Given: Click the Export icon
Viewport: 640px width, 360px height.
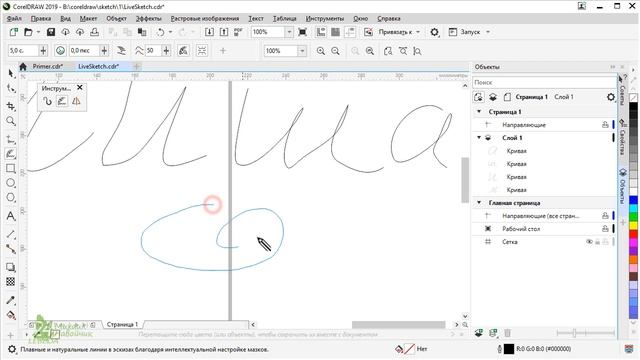Looking at the screenshot, I should [x=224, y=32].
